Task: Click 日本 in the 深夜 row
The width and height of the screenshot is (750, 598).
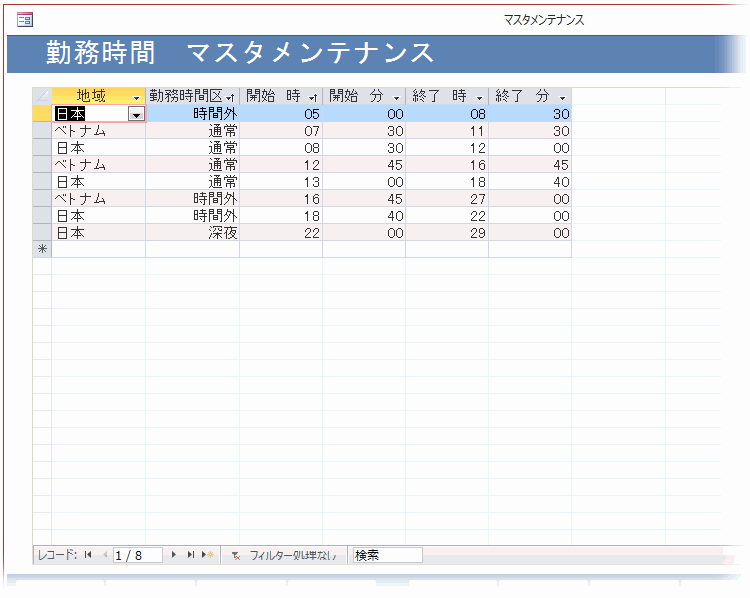Action: tap(99, 233)
